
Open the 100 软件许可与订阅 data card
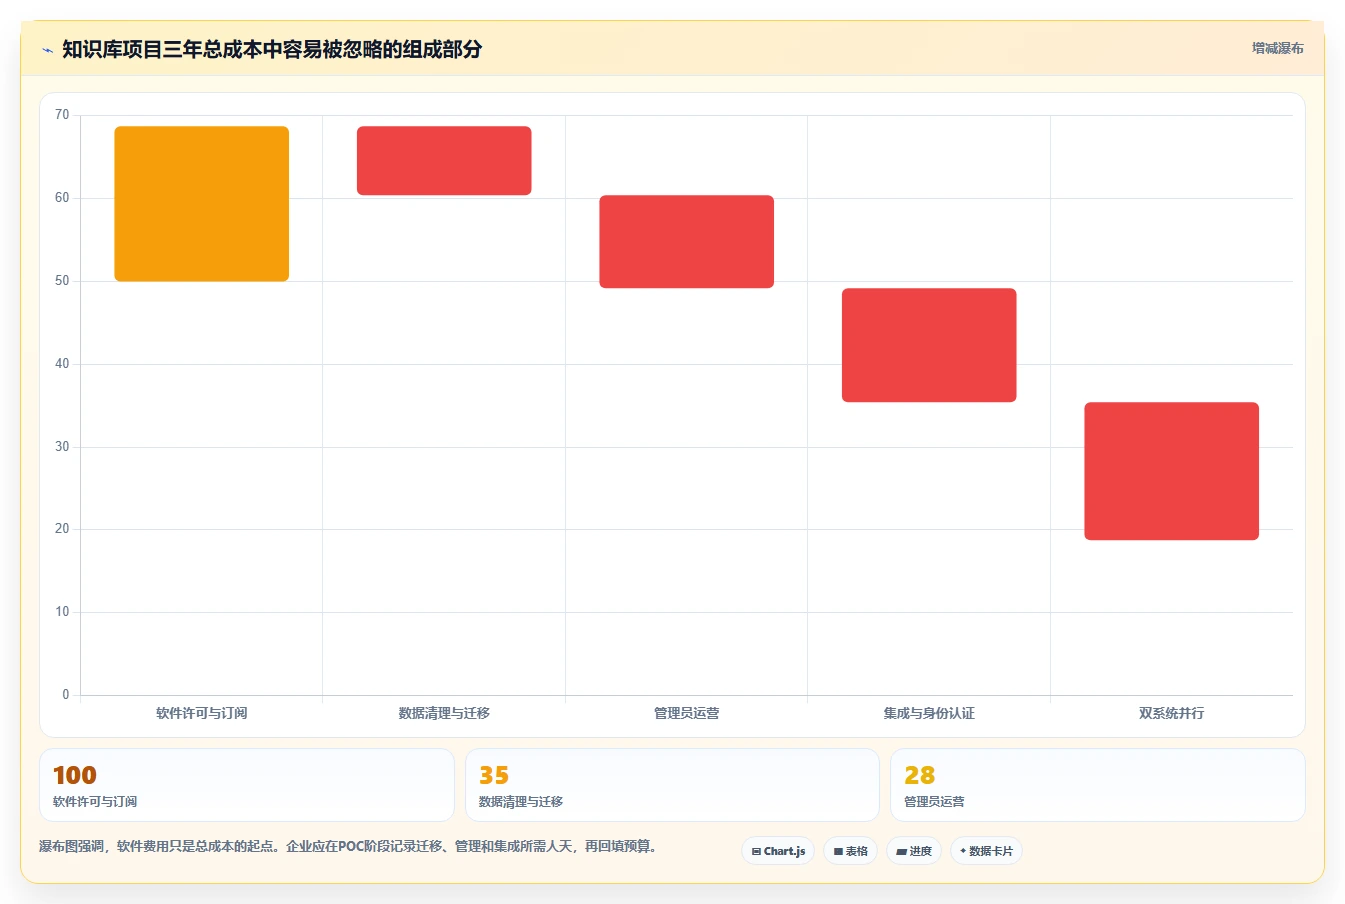click(x=247, y=785)
